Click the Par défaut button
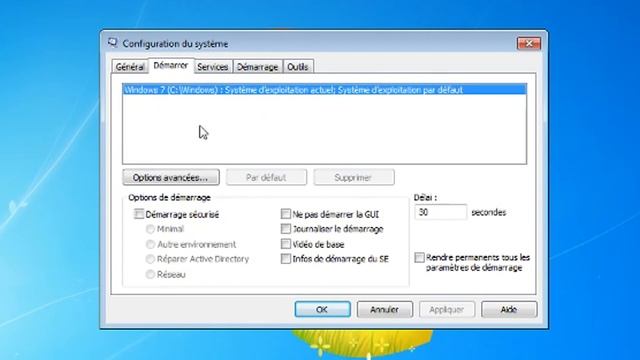The height and width of the screenshot is (360, 640). (266, 178)
